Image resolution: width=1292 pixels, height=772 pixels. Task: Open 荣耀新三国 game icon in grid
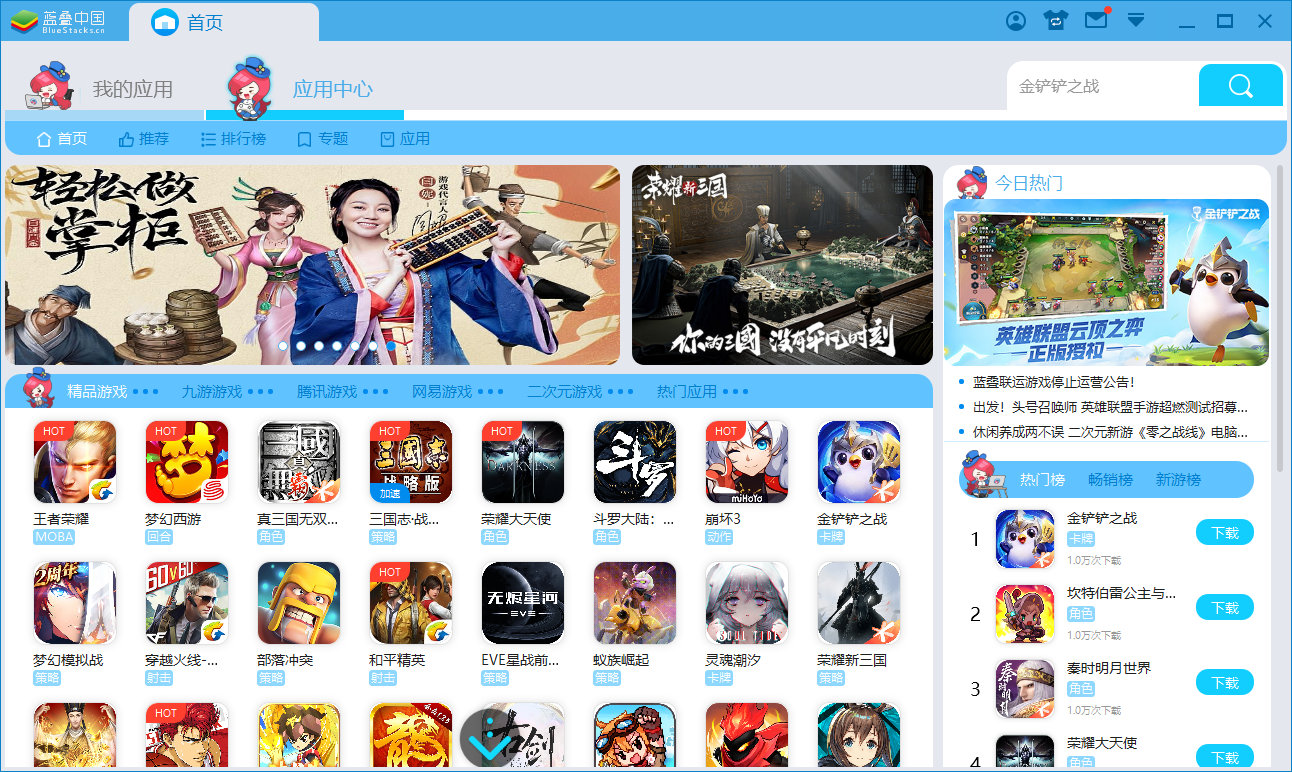click(x=859, y=603)
